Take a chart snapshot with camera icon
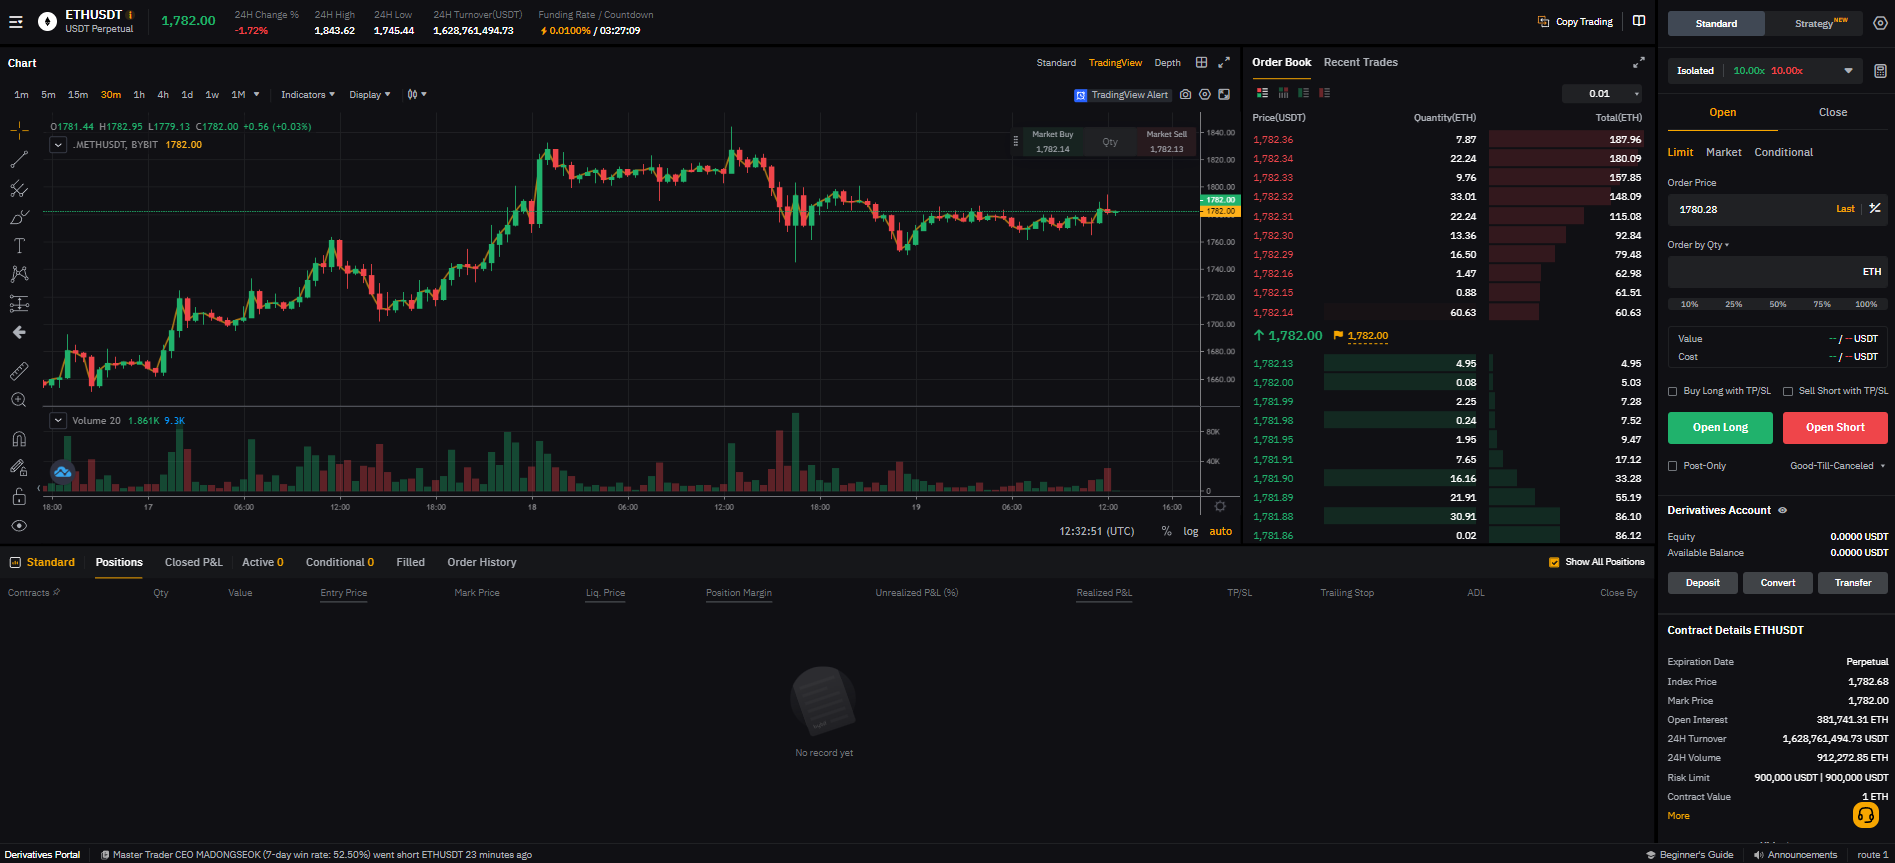The width and height of the screenshot is (1895, 863). pos(1185,95)
